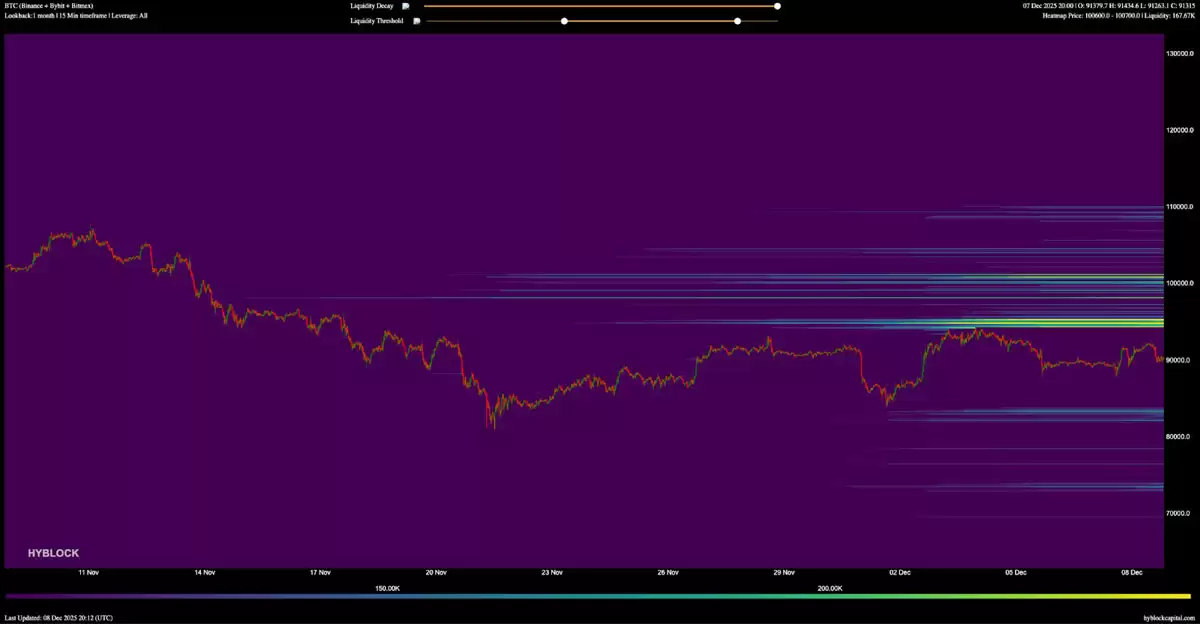Click the HYBLOCK watermark logo
The width and height of the screenshot is (1200, 624).
[53, 552]
